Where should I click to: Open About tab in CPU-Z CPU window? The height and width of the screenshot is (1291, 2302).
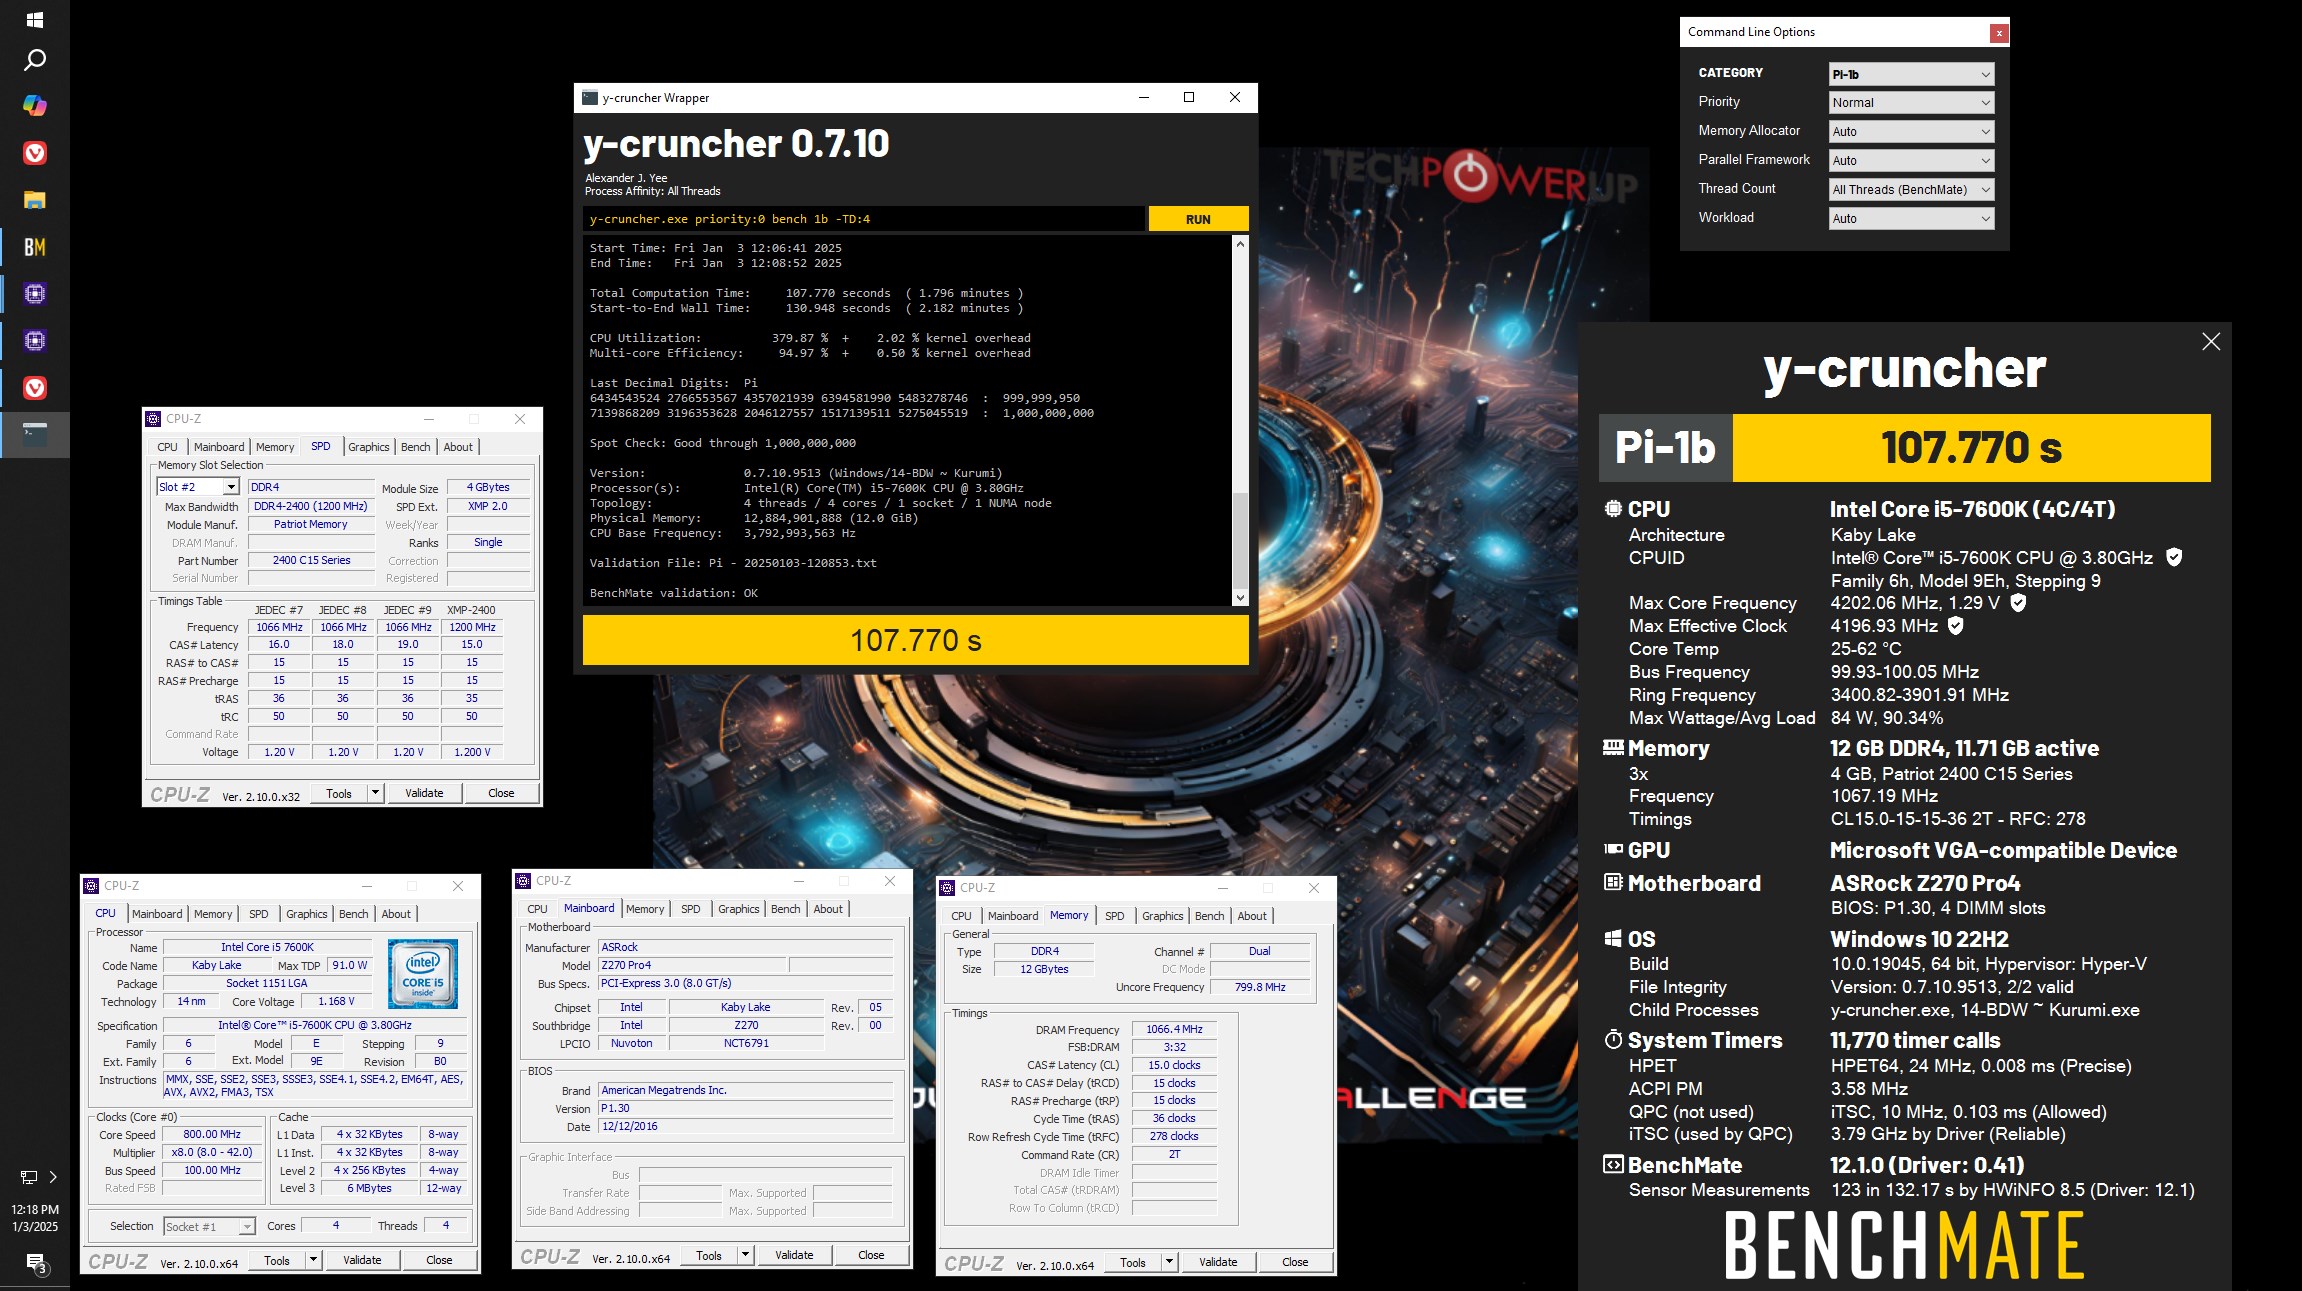396,914
